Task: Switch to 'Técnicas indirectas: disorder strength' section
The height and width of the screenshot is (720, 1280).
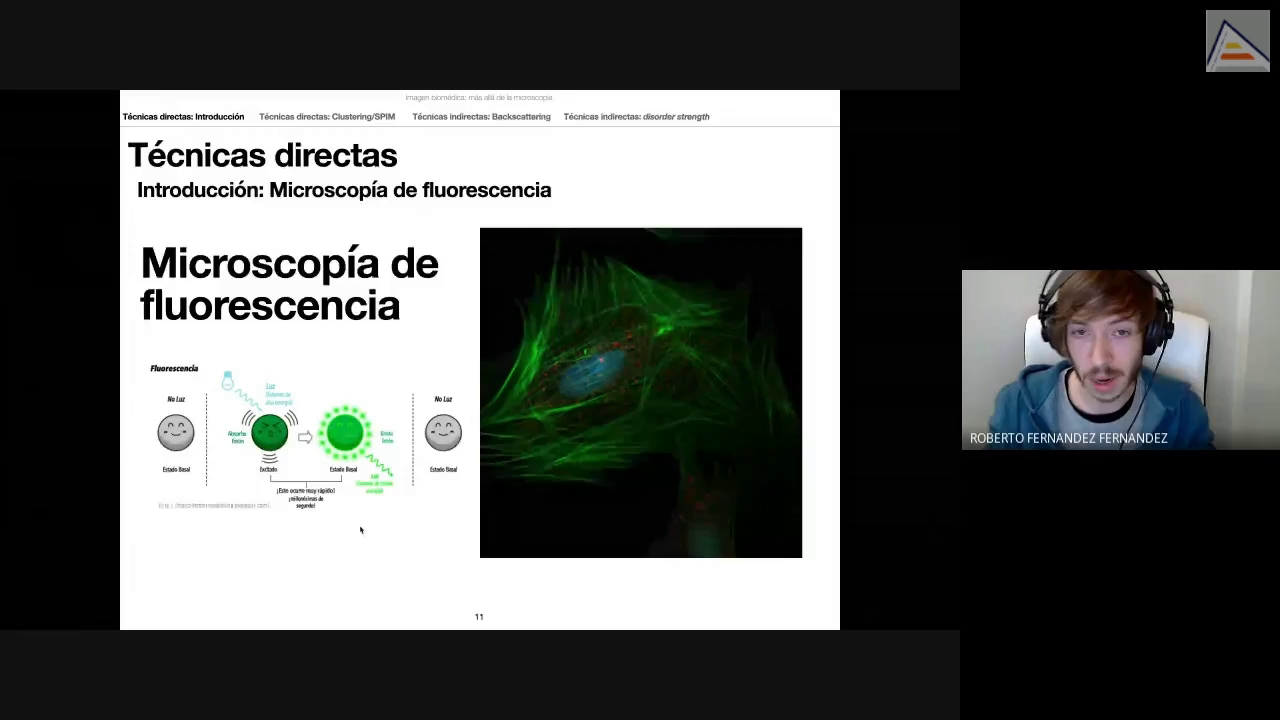Action: pos(636,117)
